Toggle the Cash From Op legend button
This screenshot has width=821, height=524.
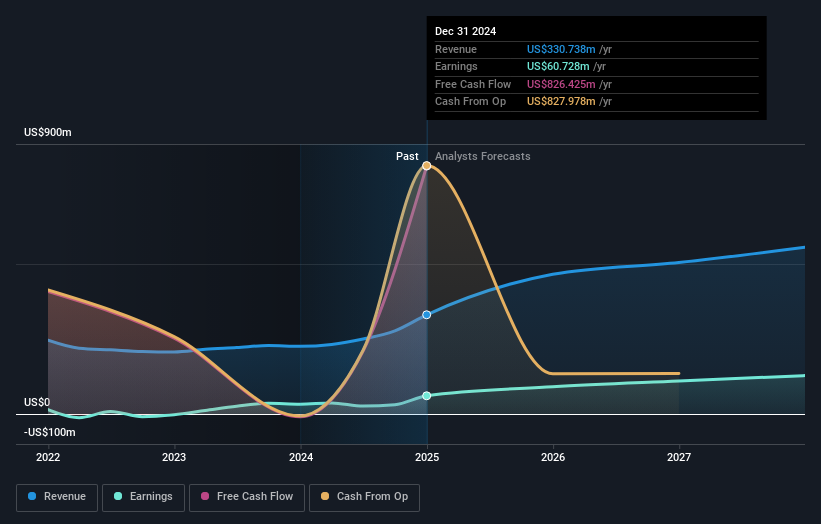pyautogui.click(x=364, y=497)
